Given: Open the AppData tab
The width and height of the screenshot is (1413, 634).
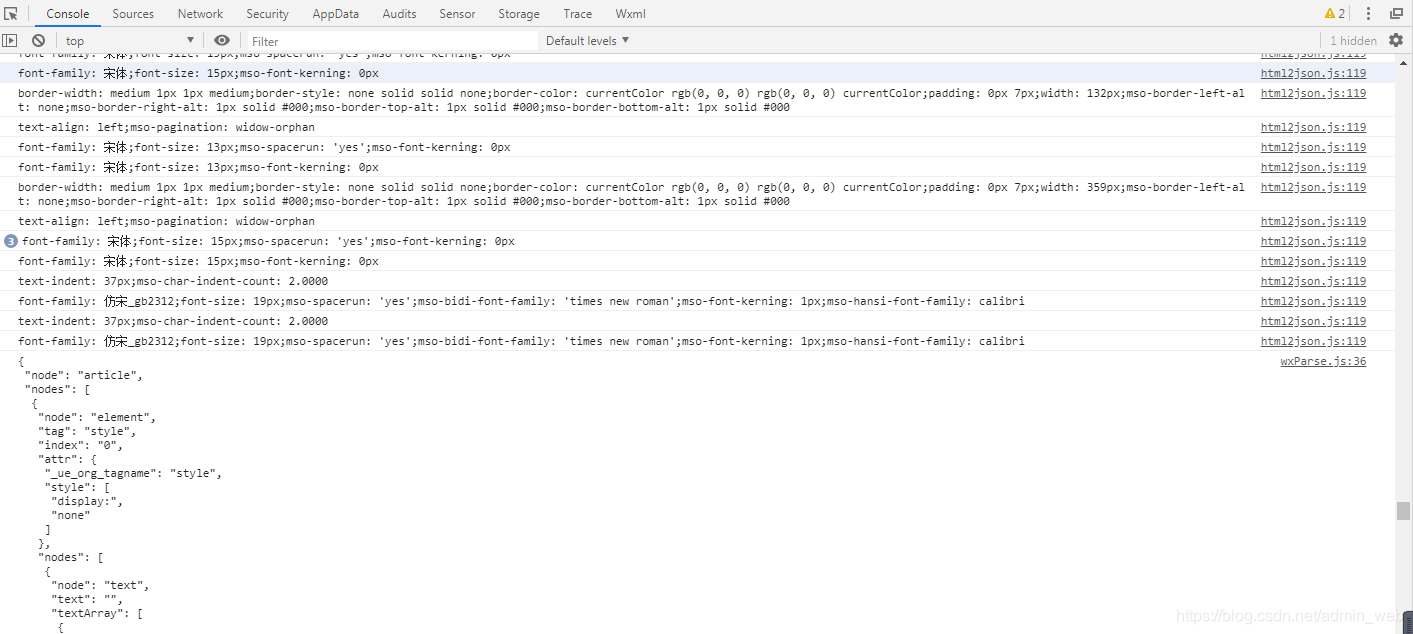Looking at the screenshot, I should point(335,14).
